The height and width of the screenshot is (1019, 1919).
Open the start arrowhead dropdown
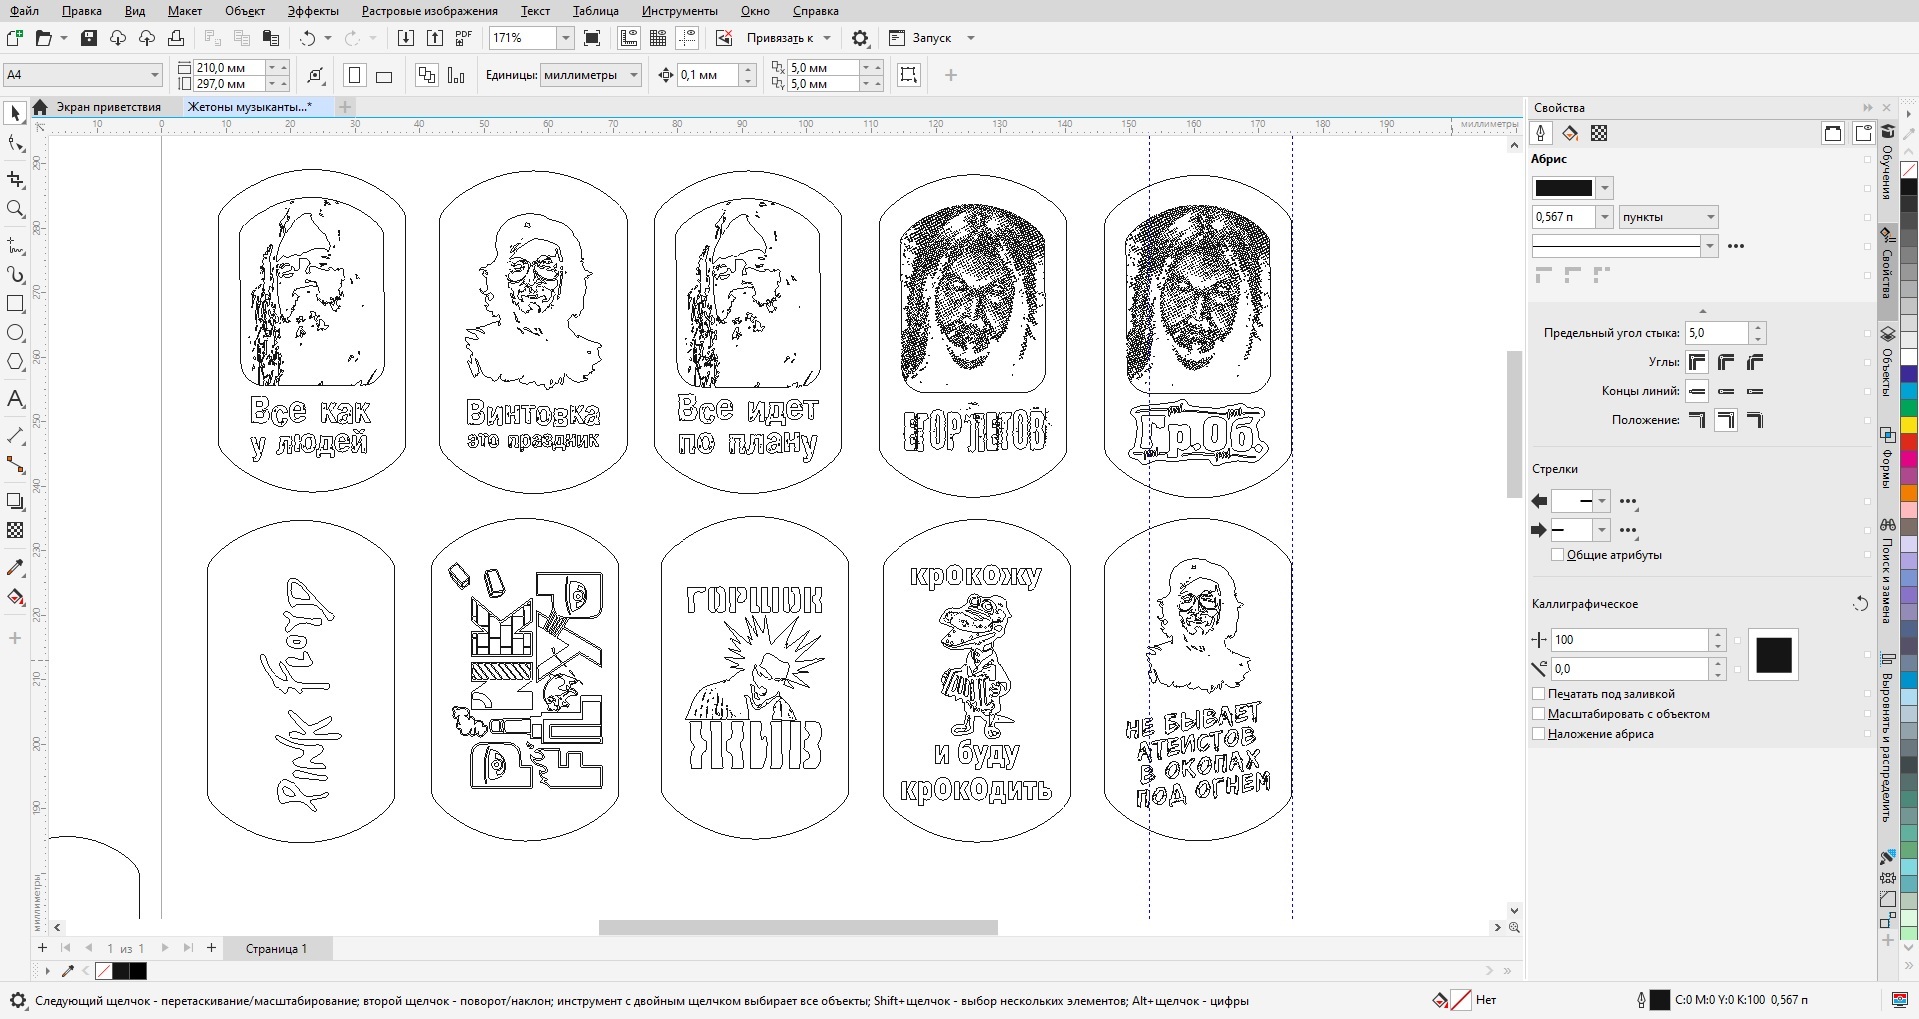[1602, 501]
